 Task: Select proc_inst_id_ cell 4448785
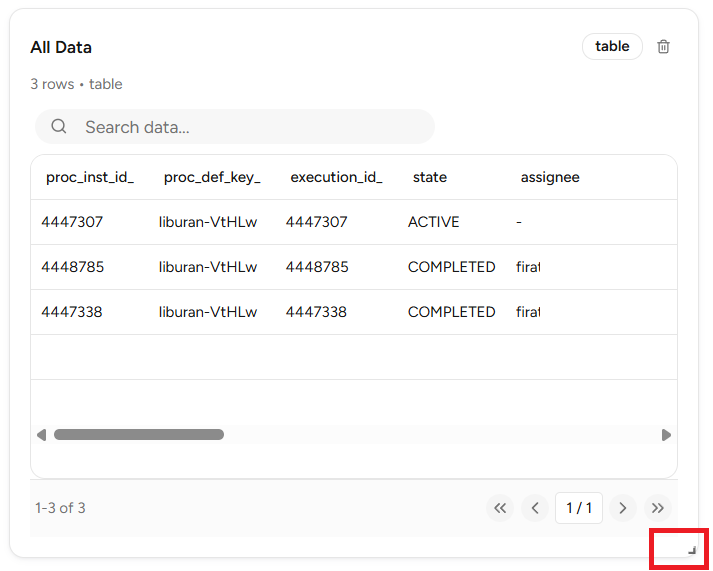tap(72, 267)
